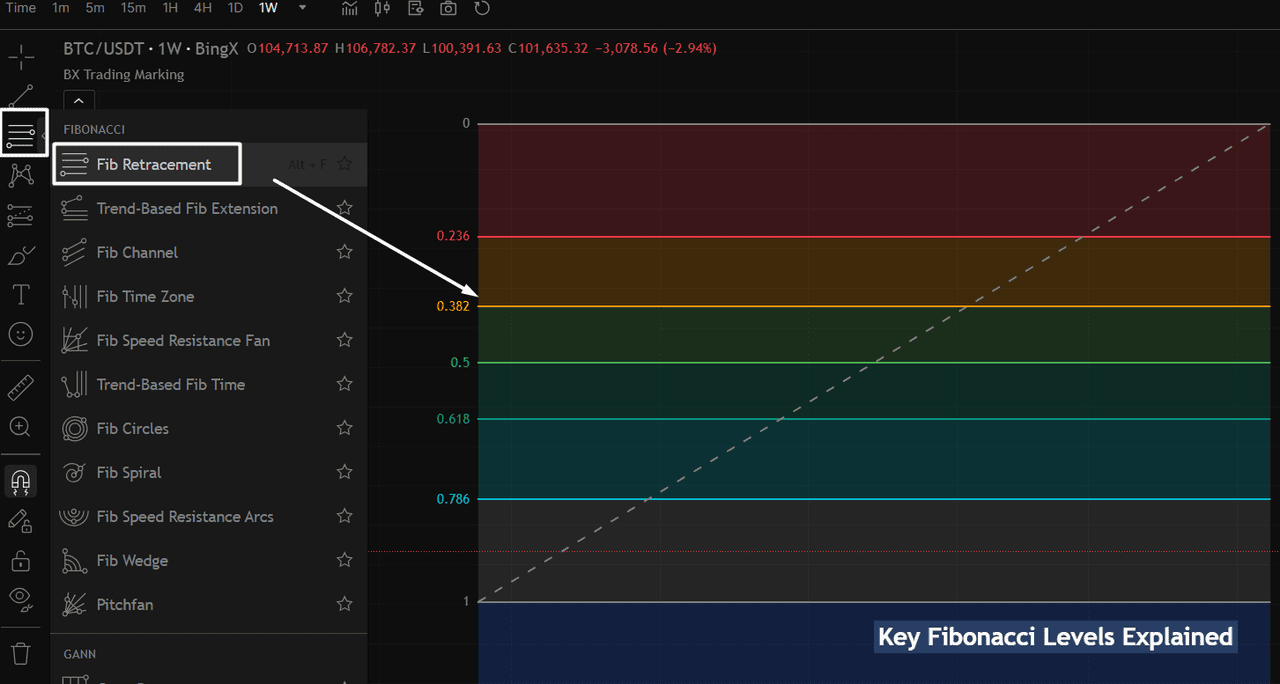Take a chart snapshot with camera icon
Screen dimensions: 1280x684
click(x=449, y=9)
